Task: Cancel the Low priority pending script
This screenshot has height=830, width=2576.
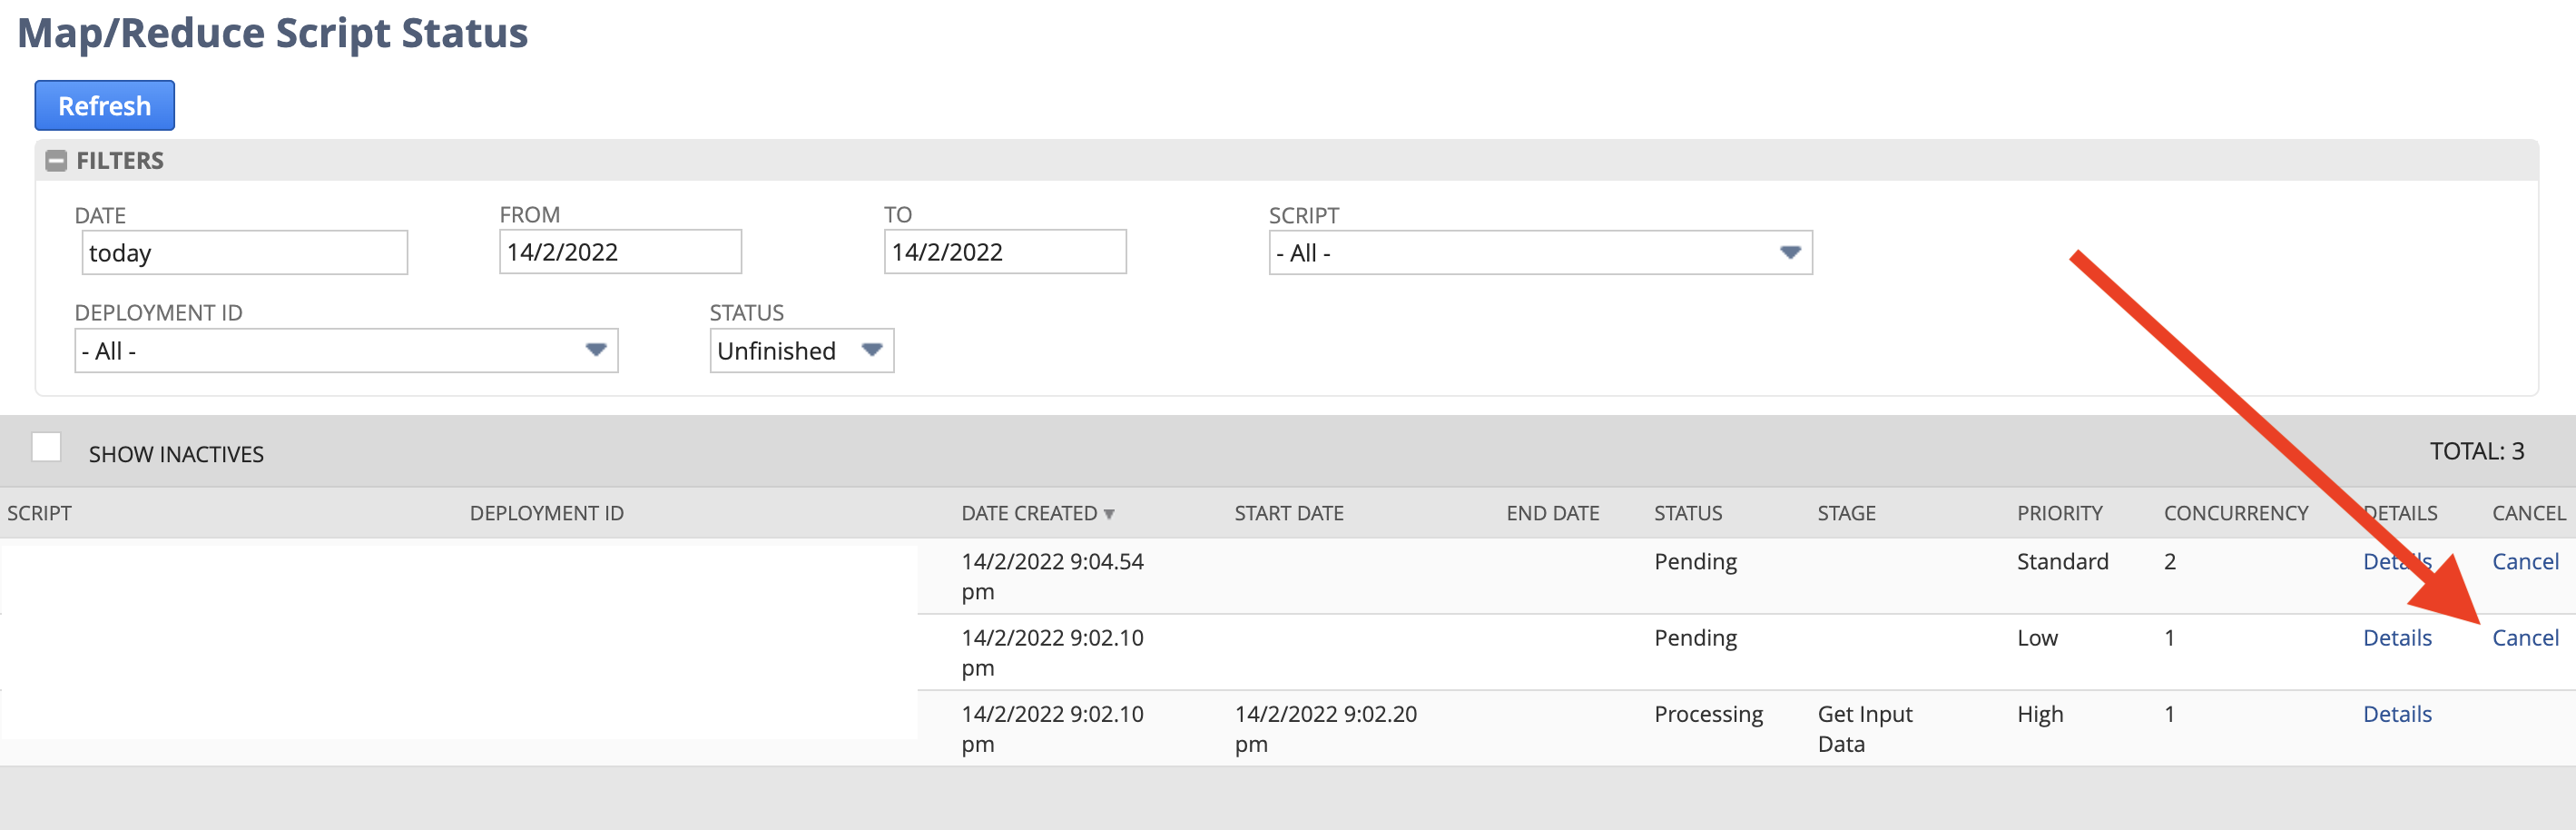Action: [x=2524, y=638]
